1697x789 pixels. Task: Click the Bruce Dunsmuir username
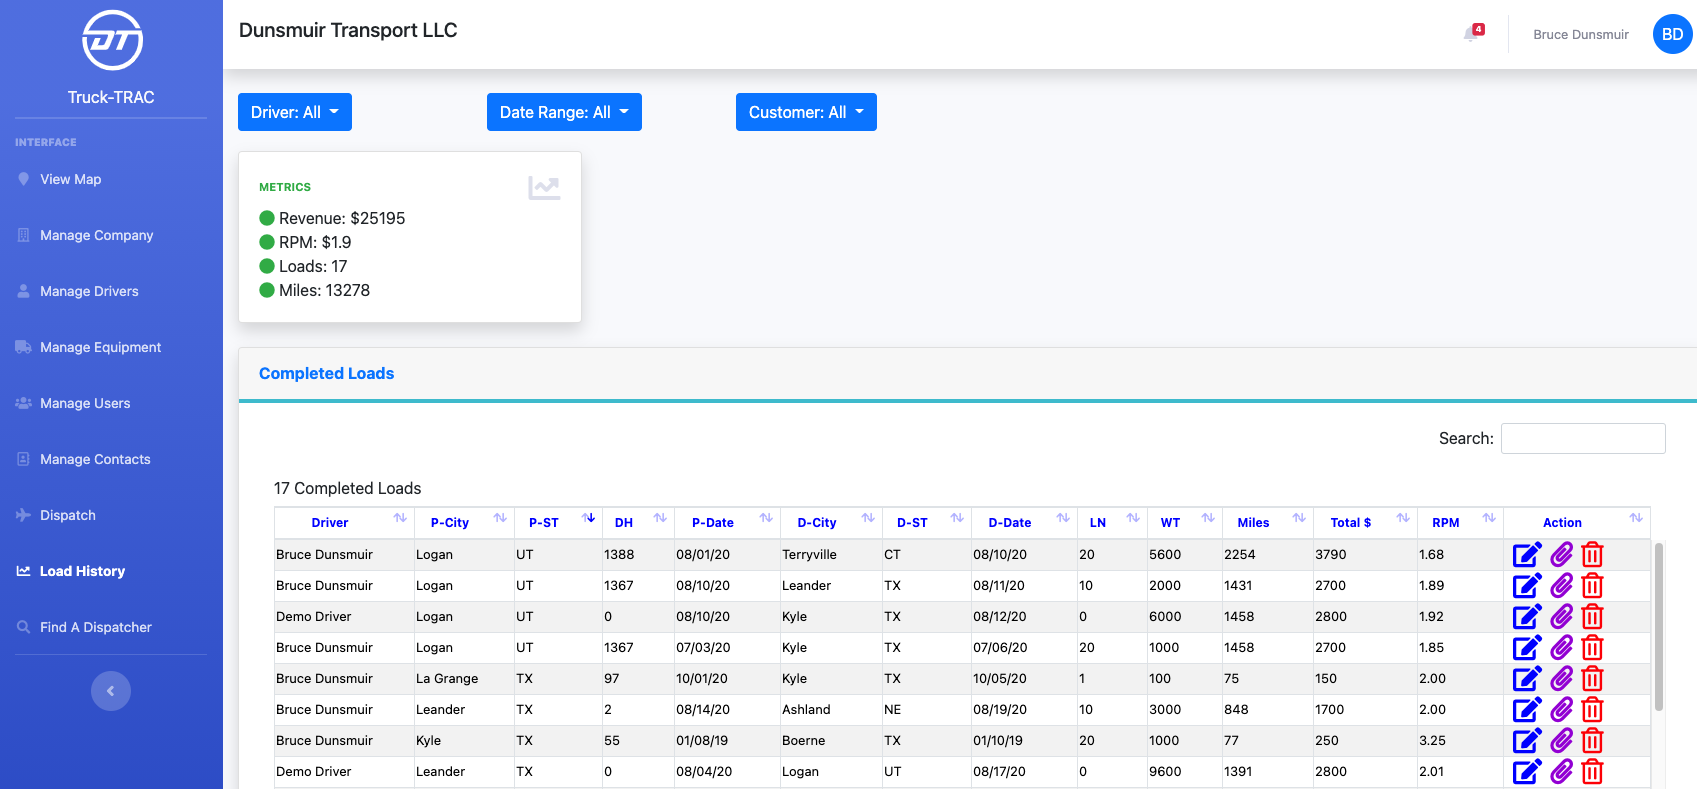coord(1580,34)
